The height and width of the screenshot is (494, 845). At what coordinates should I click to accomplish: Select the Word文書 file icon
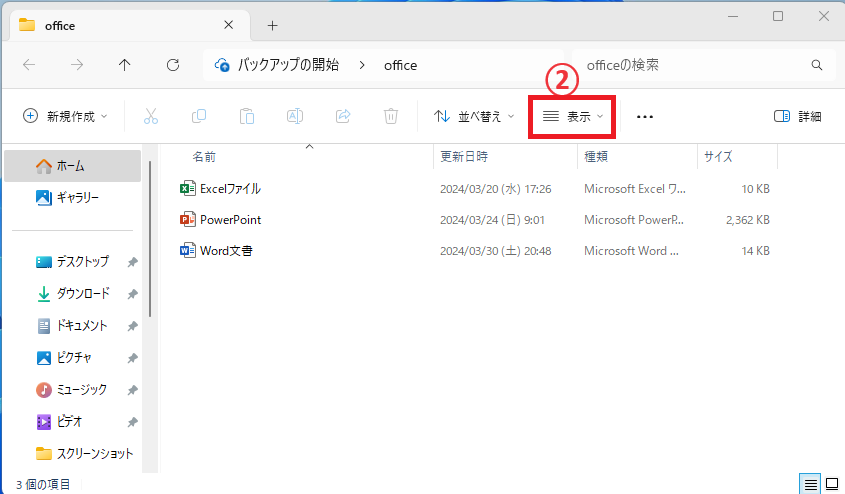point(188,251)
